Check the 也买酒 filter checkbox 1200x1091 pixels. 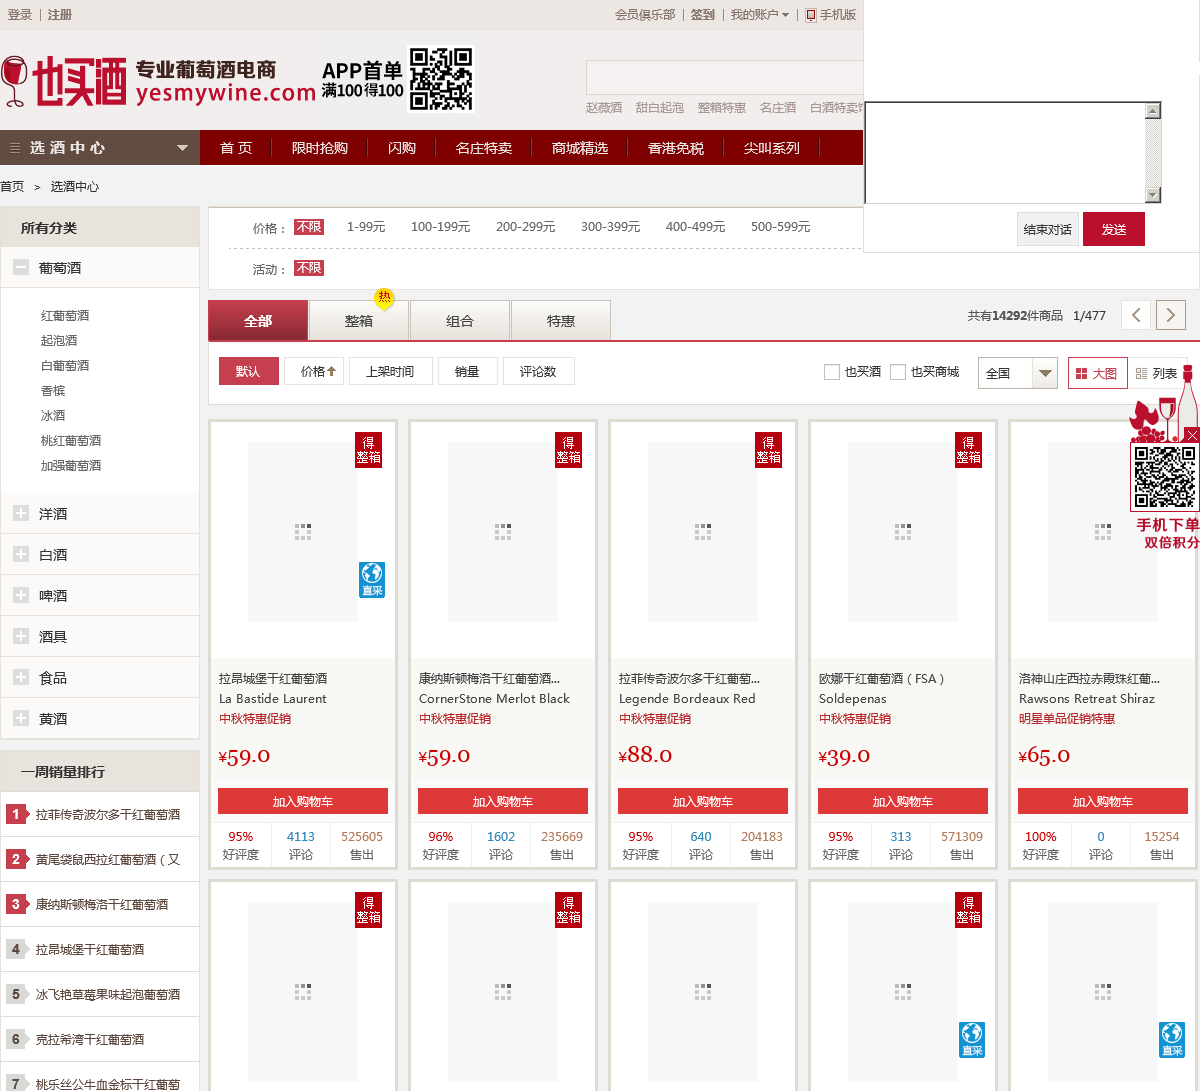tap(832, 372)
